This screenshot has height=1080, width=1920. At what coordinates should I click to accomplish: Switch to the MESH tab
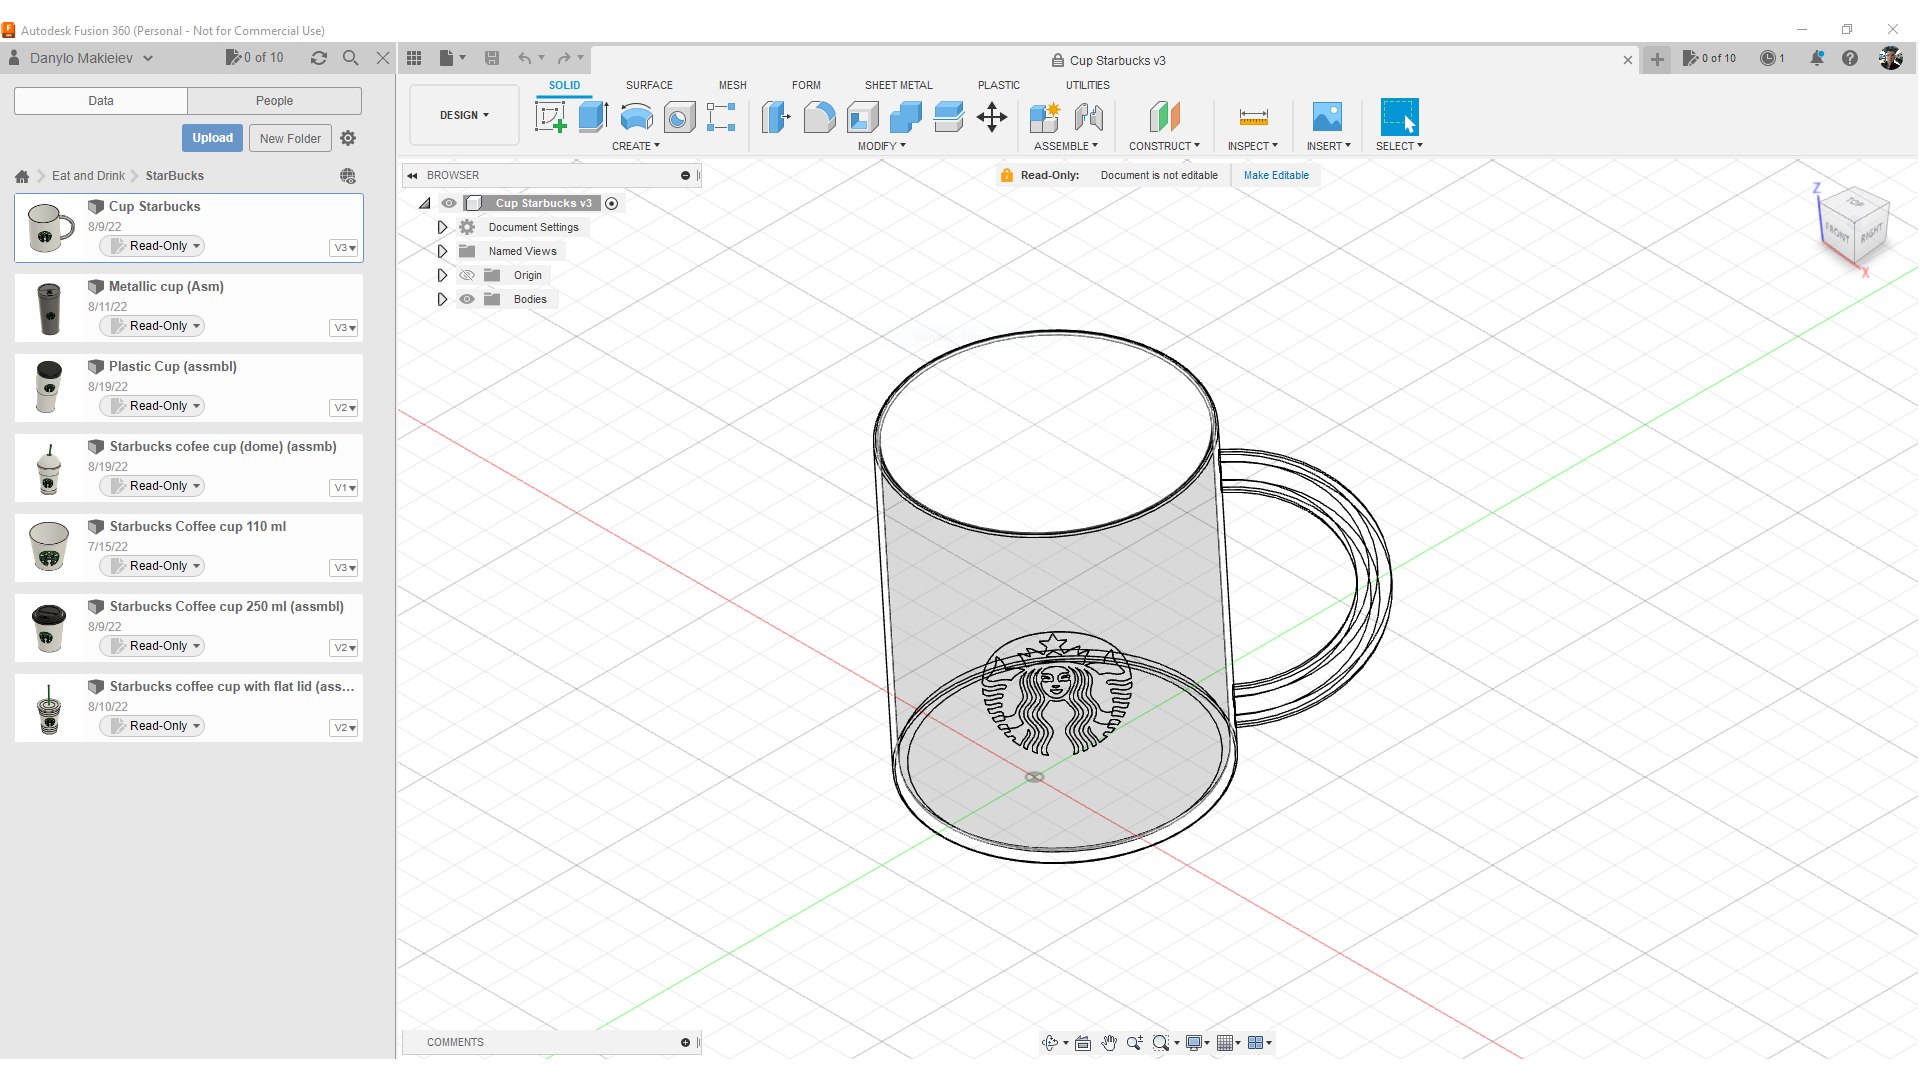(x=732, y=85)
